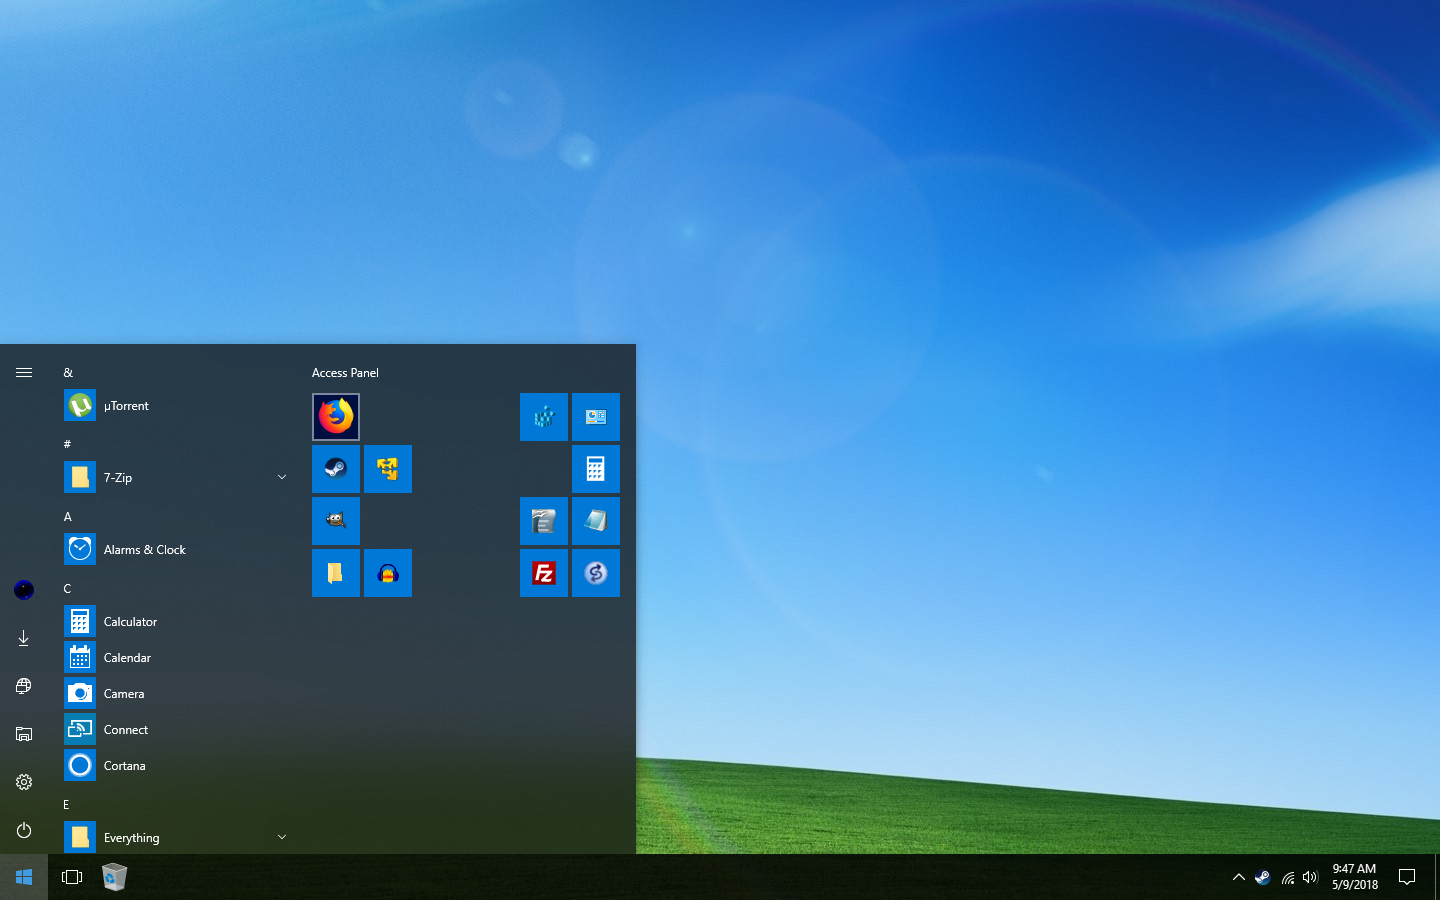This screenshot has width=1440, height=900.
Task: Launch Notepad from its tile
Action: [596, 521]
